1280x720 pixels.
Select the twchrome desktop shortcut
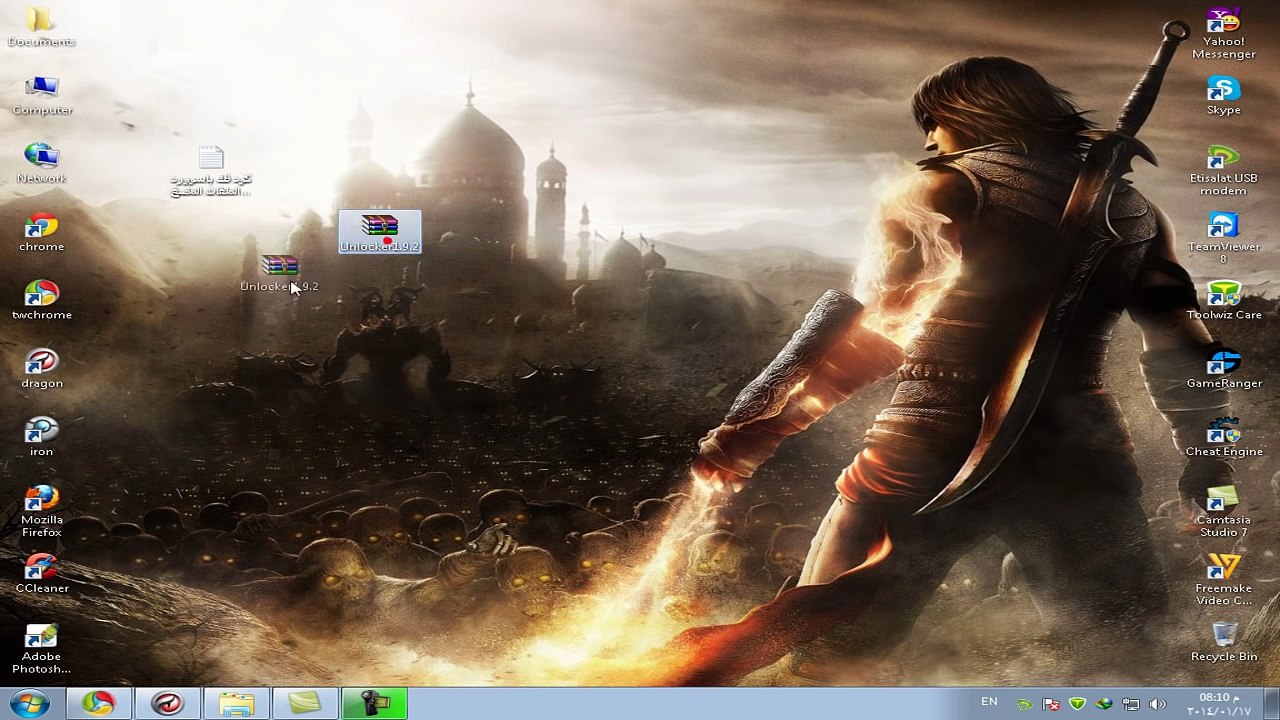click(x=41, y=300)
